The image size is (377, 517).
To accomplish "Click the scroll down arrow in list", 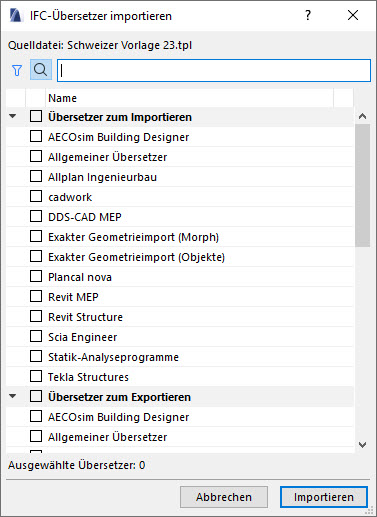I will point(362,445).
